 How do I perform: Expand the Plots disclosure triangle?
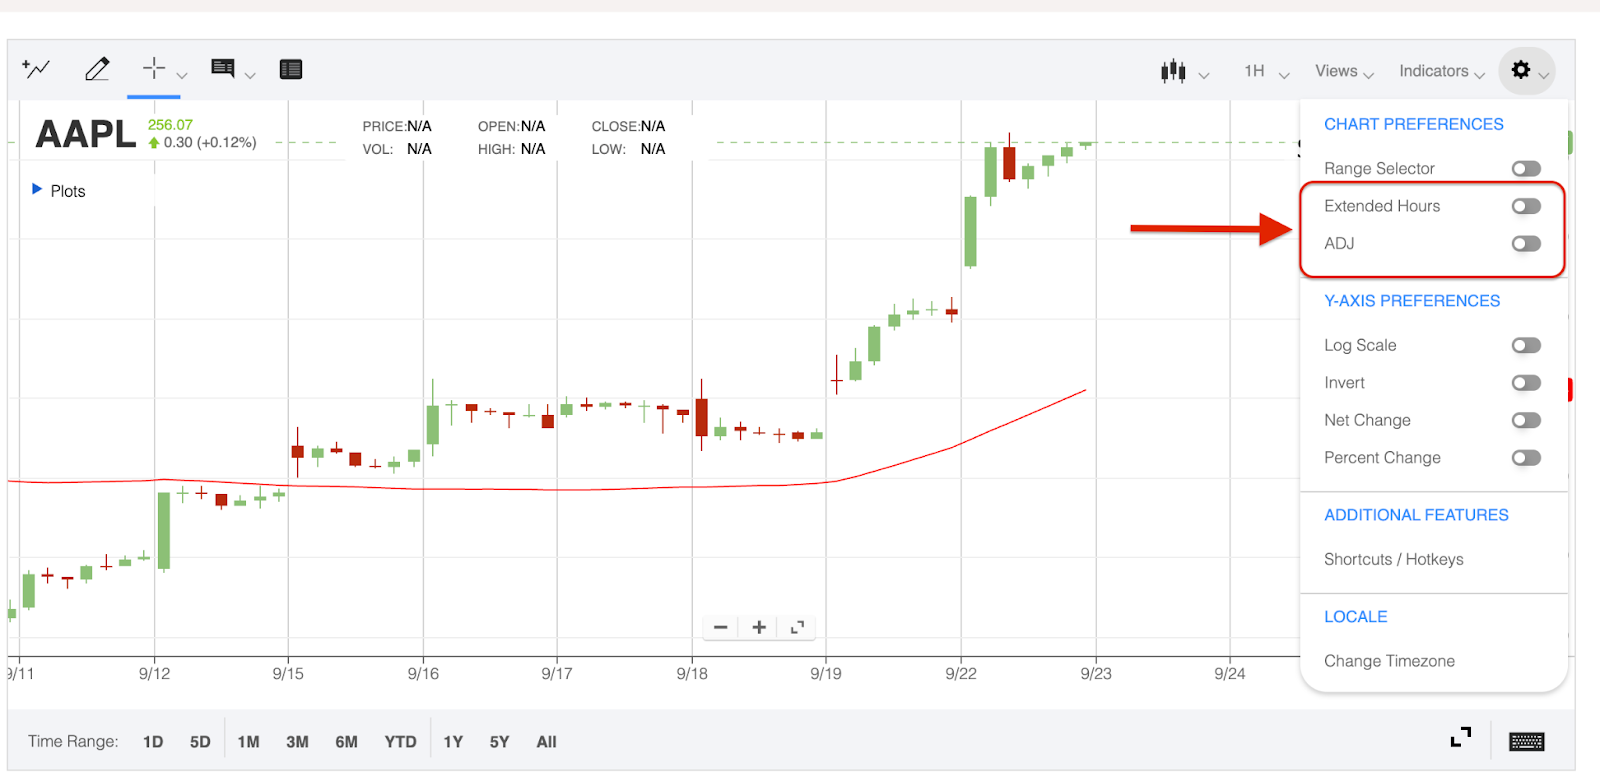point(37,189)
